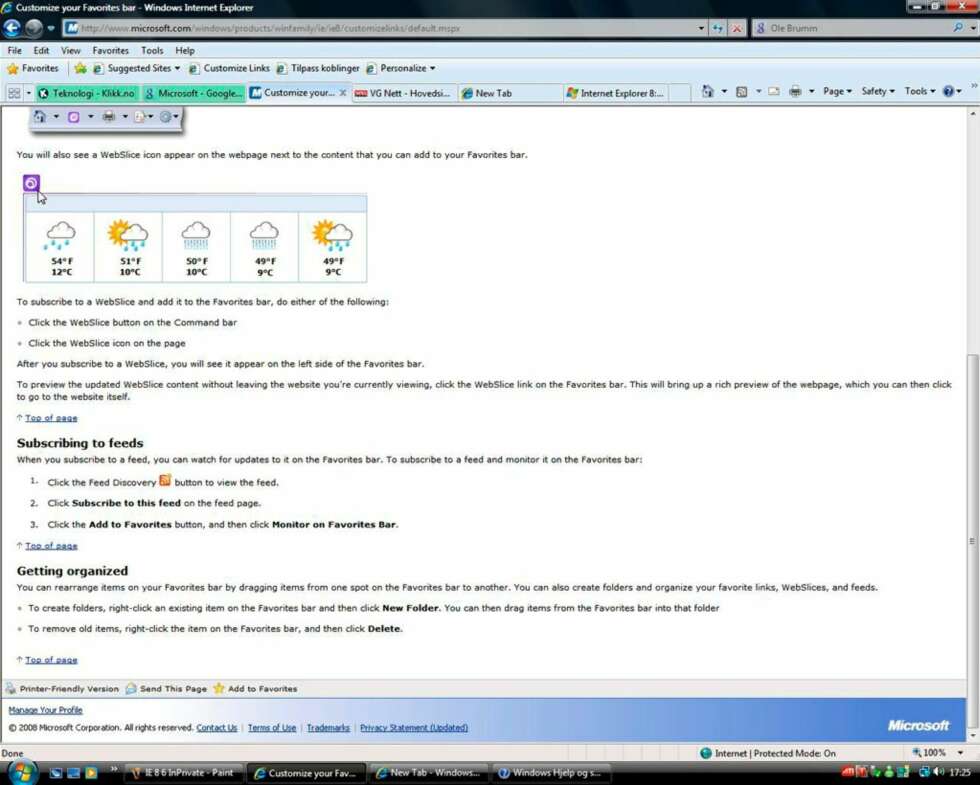Switch to Windows Hjelp og s... taskbar window
The height and width of the screenshot is (785, 980).
click(x=550, y=773)
